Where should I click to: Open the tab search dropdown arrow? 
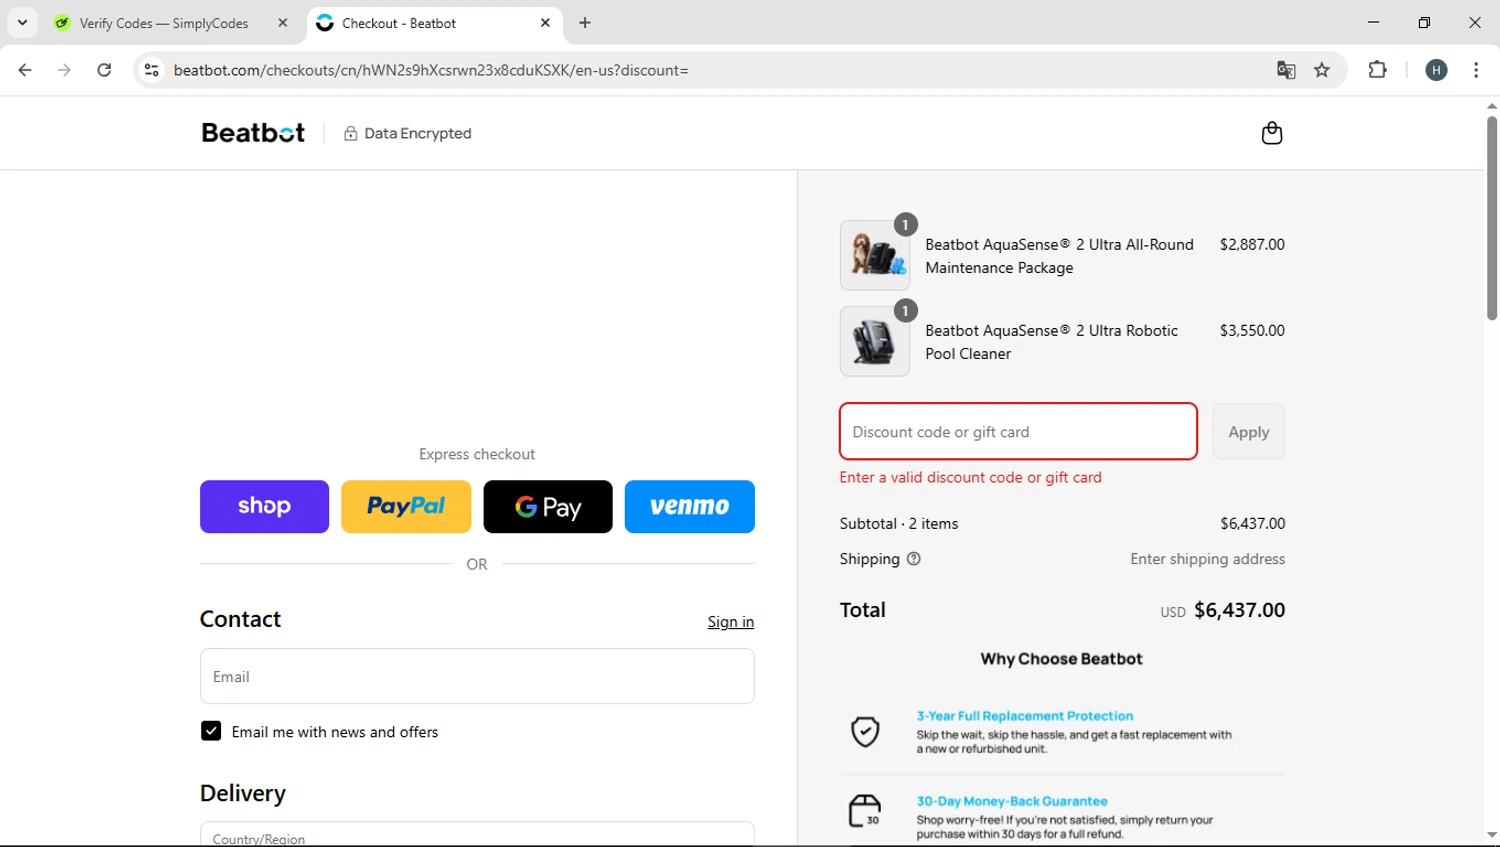pyautogui.click(x=22, y=22)
